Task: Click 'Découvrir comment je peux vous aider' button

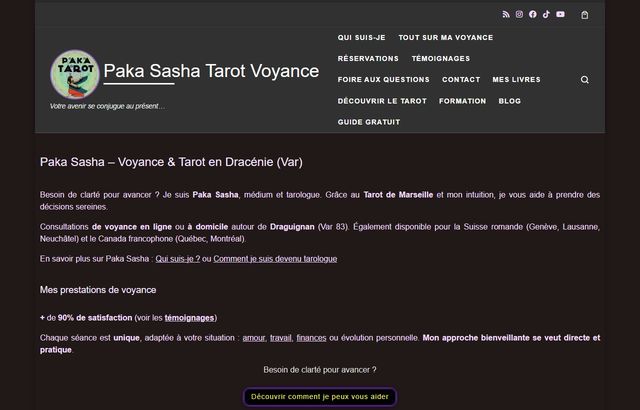Action: click(320, 397)
